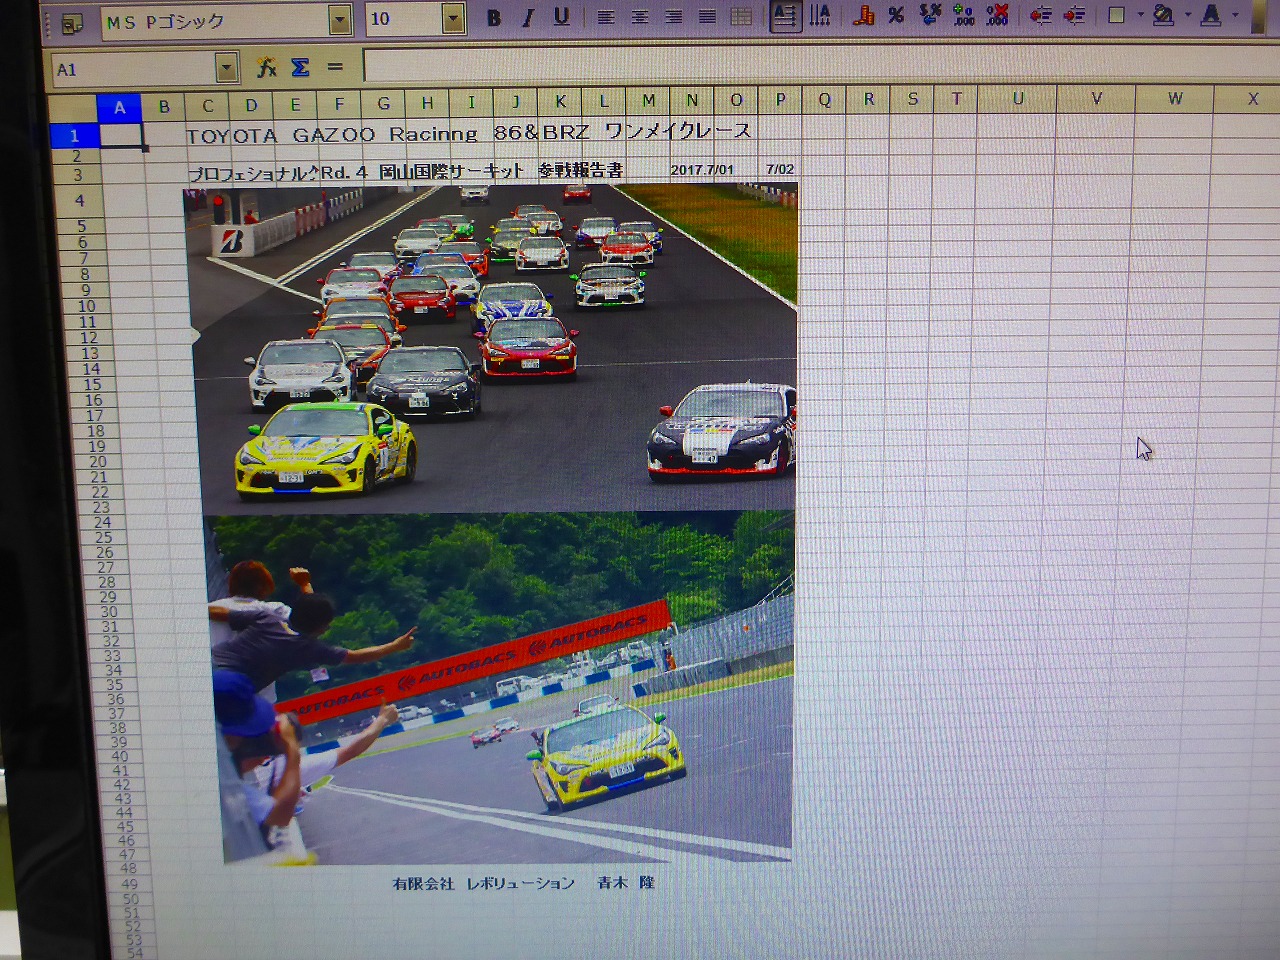This screenshot has width=1280, height=960.
Task: Apply cell borders
Action: [1117, 15]
